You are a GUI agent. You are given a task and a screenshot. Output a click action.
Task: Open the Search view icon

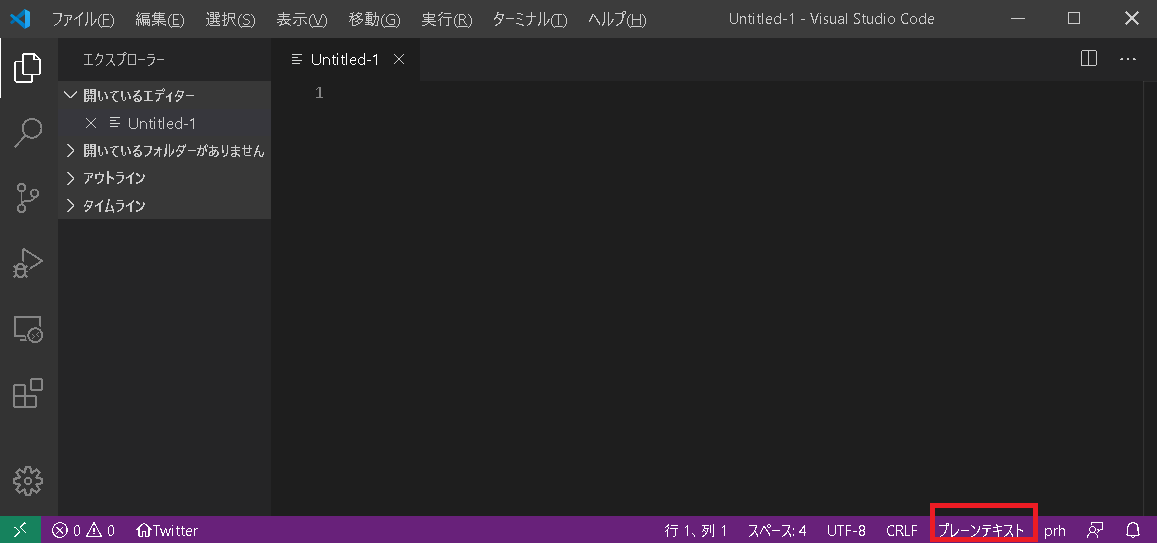click(x=28, y=133)
